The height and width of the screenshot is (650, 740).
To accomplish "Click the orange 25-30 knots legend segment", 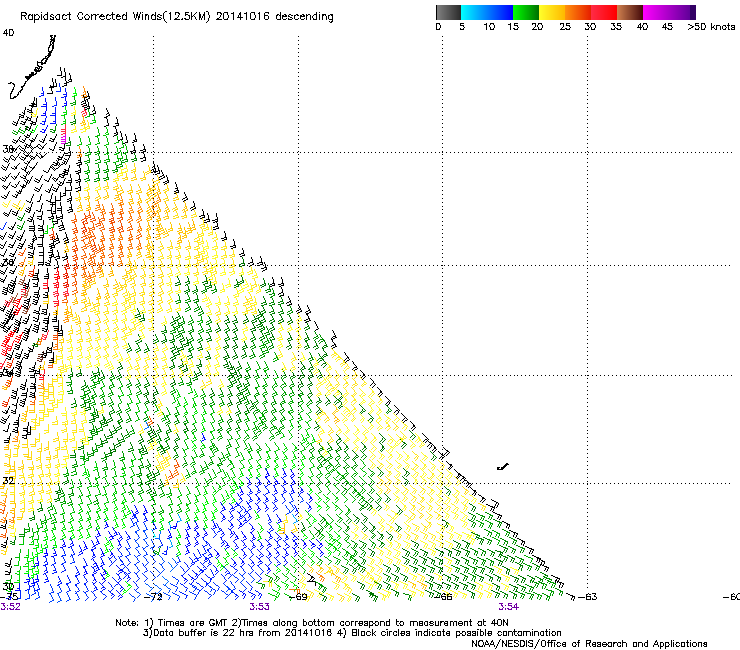I will click(578, 12).
